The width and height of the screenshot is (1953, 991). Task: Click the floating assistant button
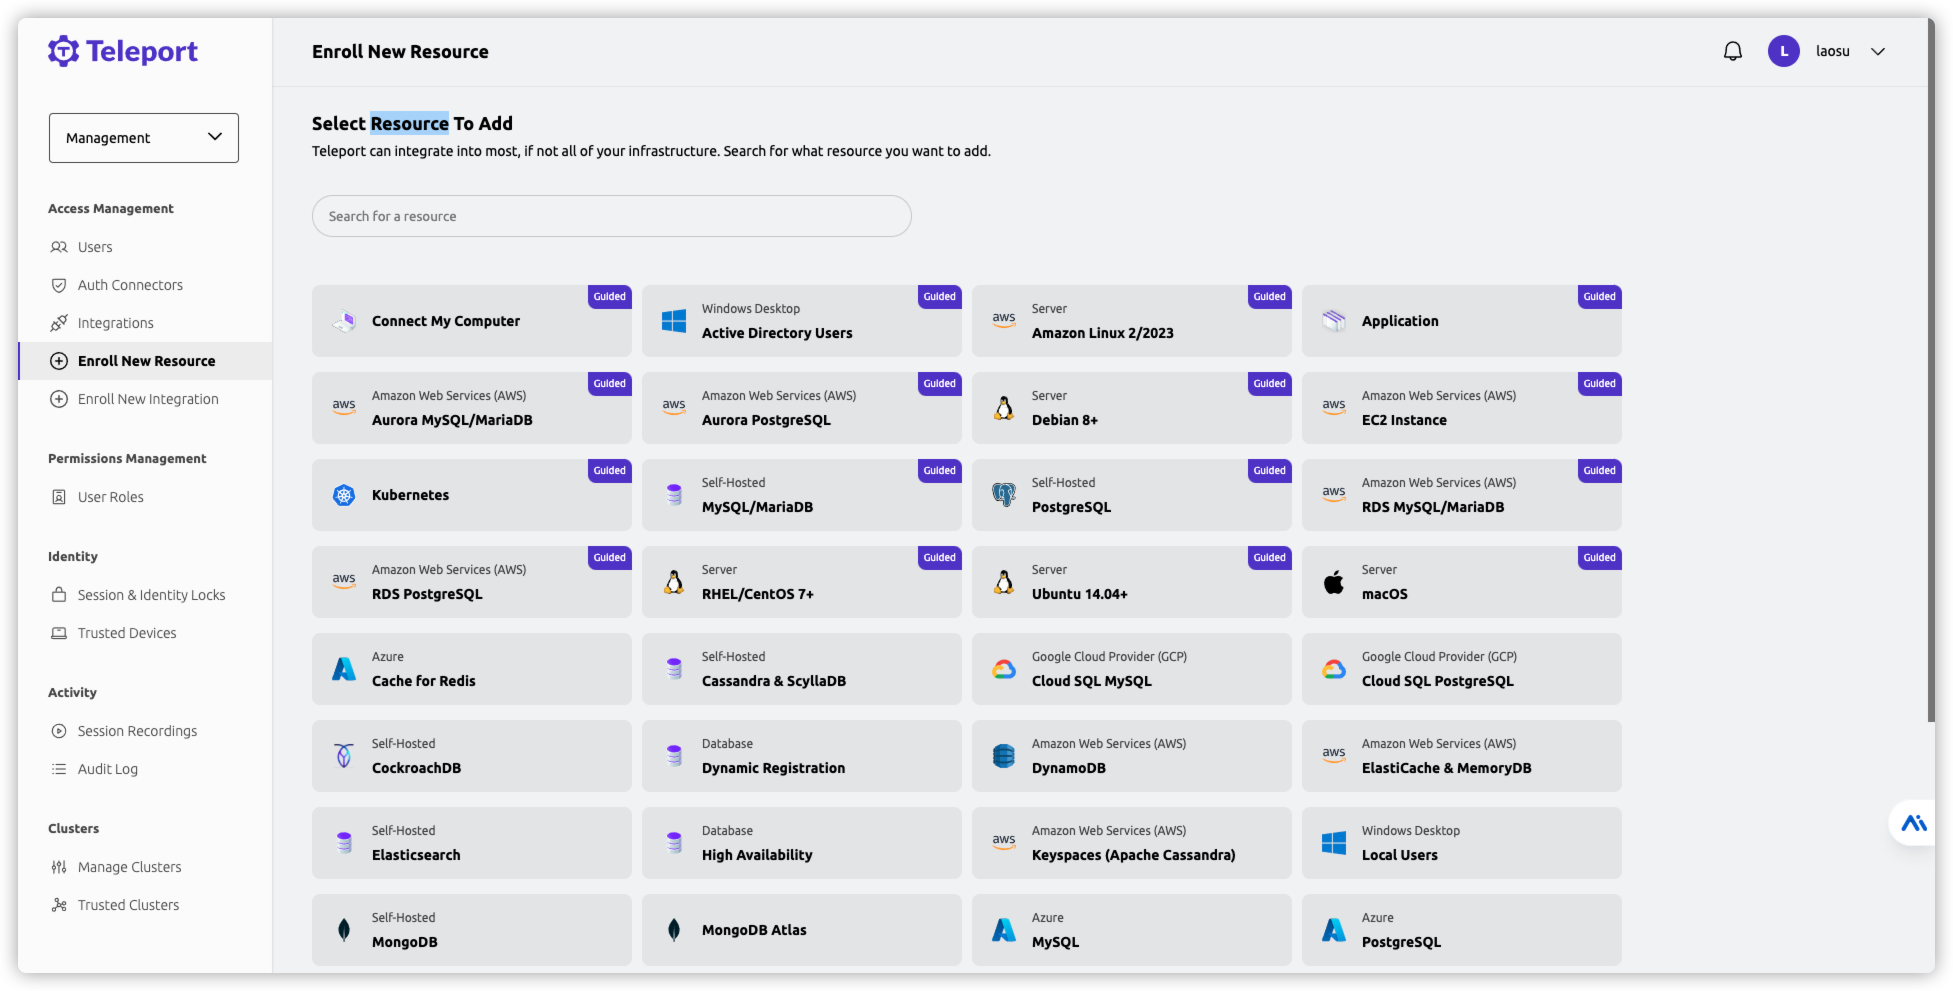pyautogui.click(x=1913, y=823)
